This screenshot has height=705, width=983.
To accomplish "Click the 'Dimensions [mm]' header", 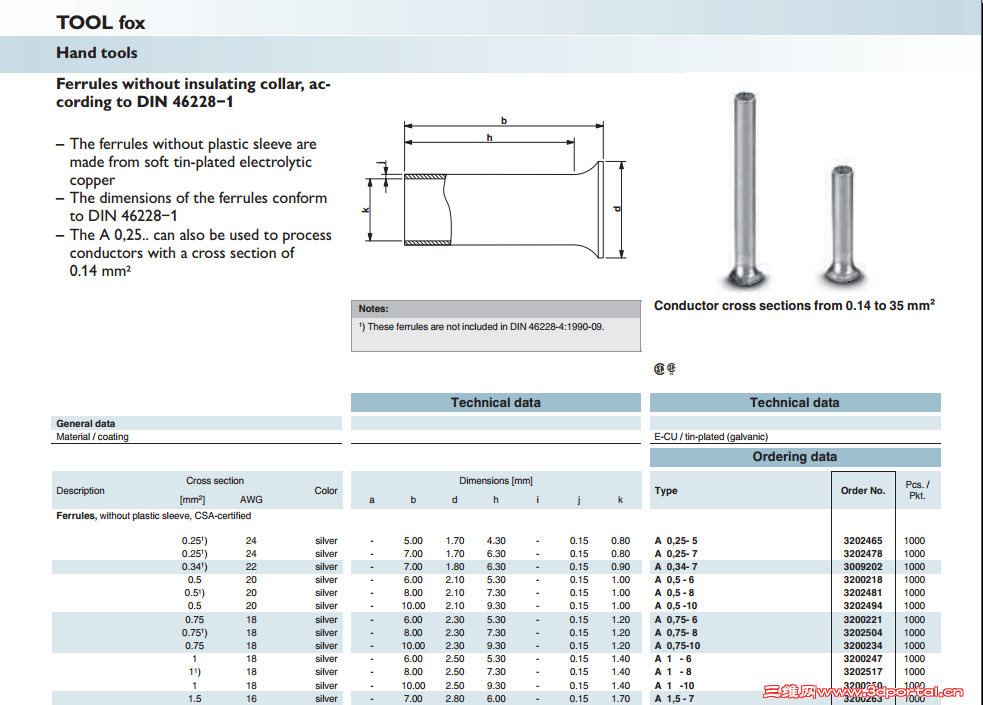I will click(x=496, y=481).
